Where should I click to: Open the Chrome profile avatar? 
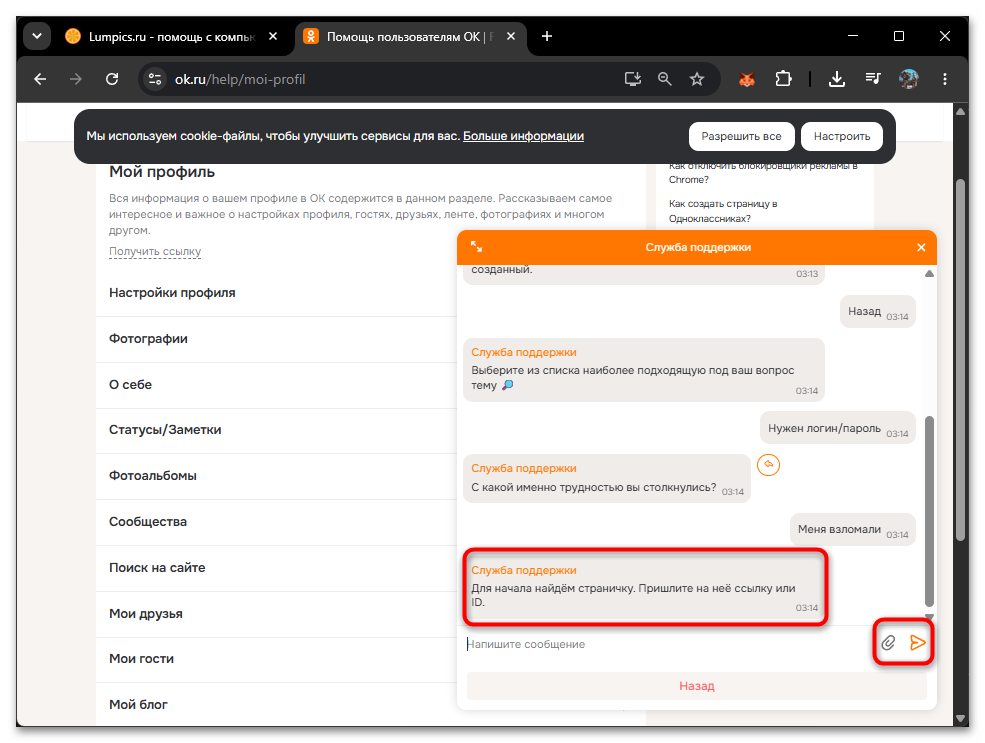908,79
